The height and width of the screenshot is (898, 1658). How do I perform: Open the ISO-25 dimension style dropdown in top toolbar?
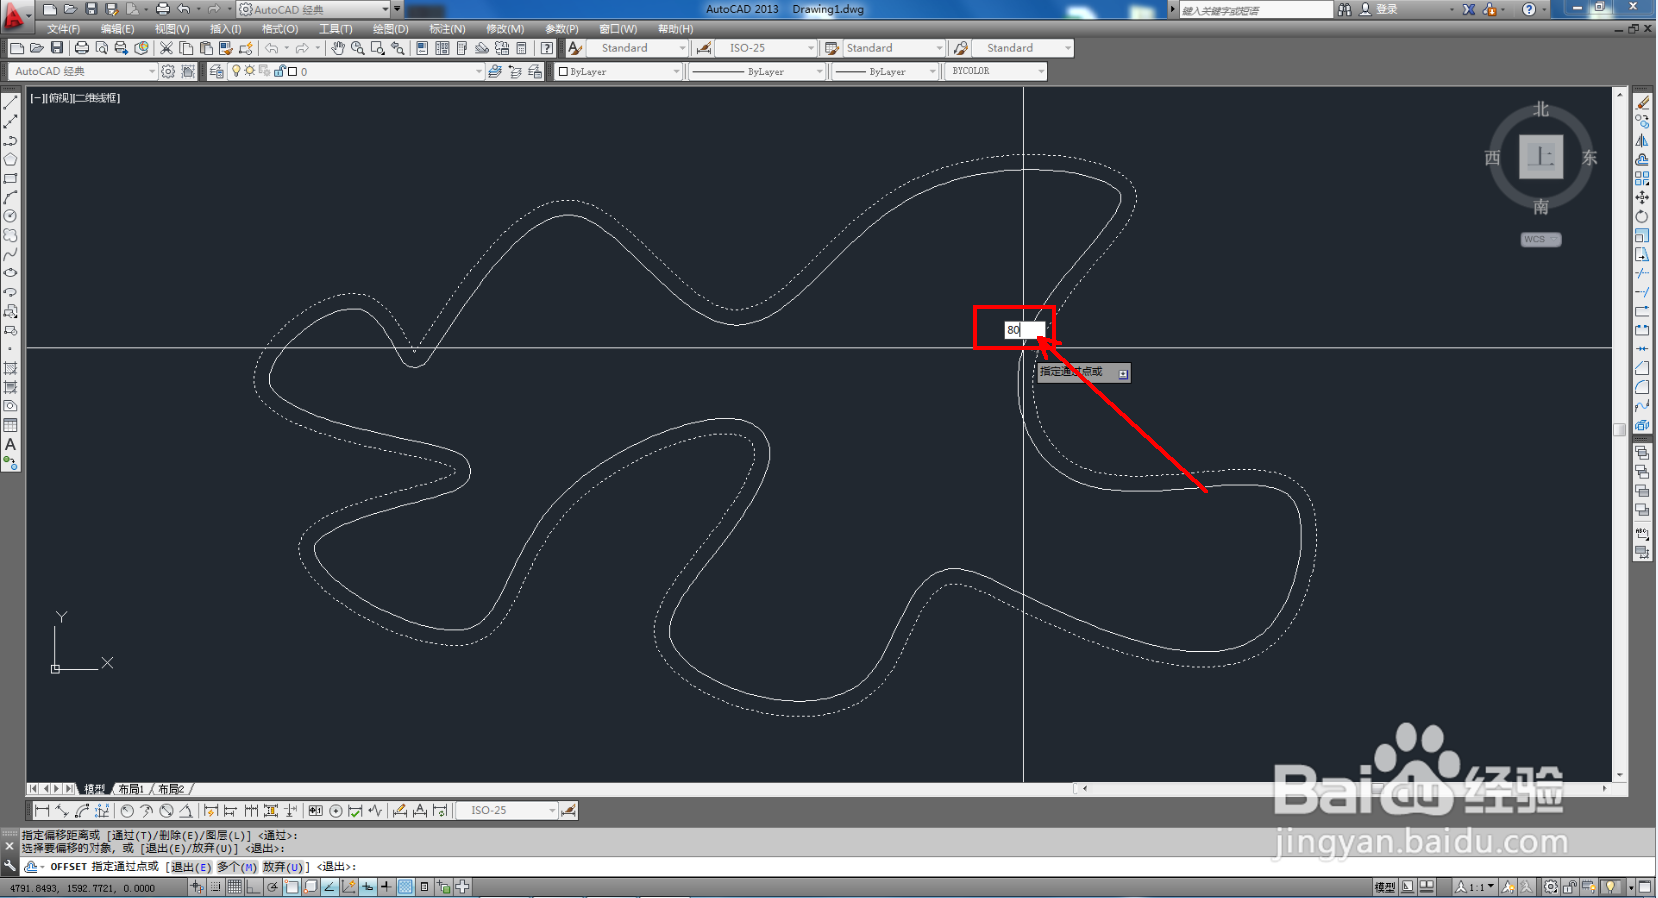tap(766, 48)
